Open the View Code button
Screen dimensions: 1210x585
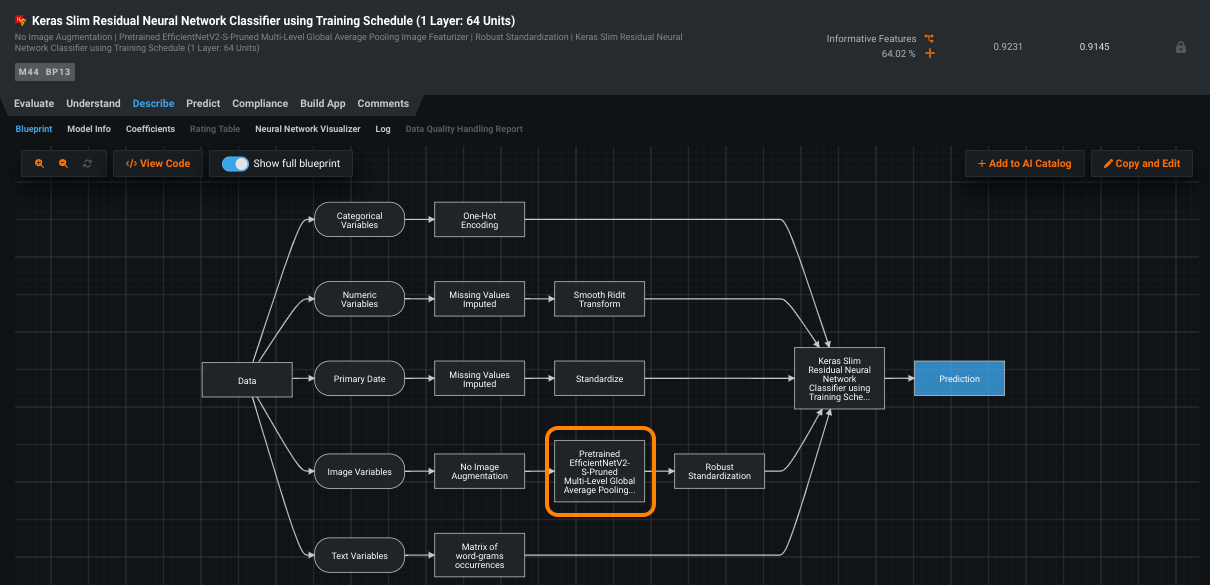158,164
